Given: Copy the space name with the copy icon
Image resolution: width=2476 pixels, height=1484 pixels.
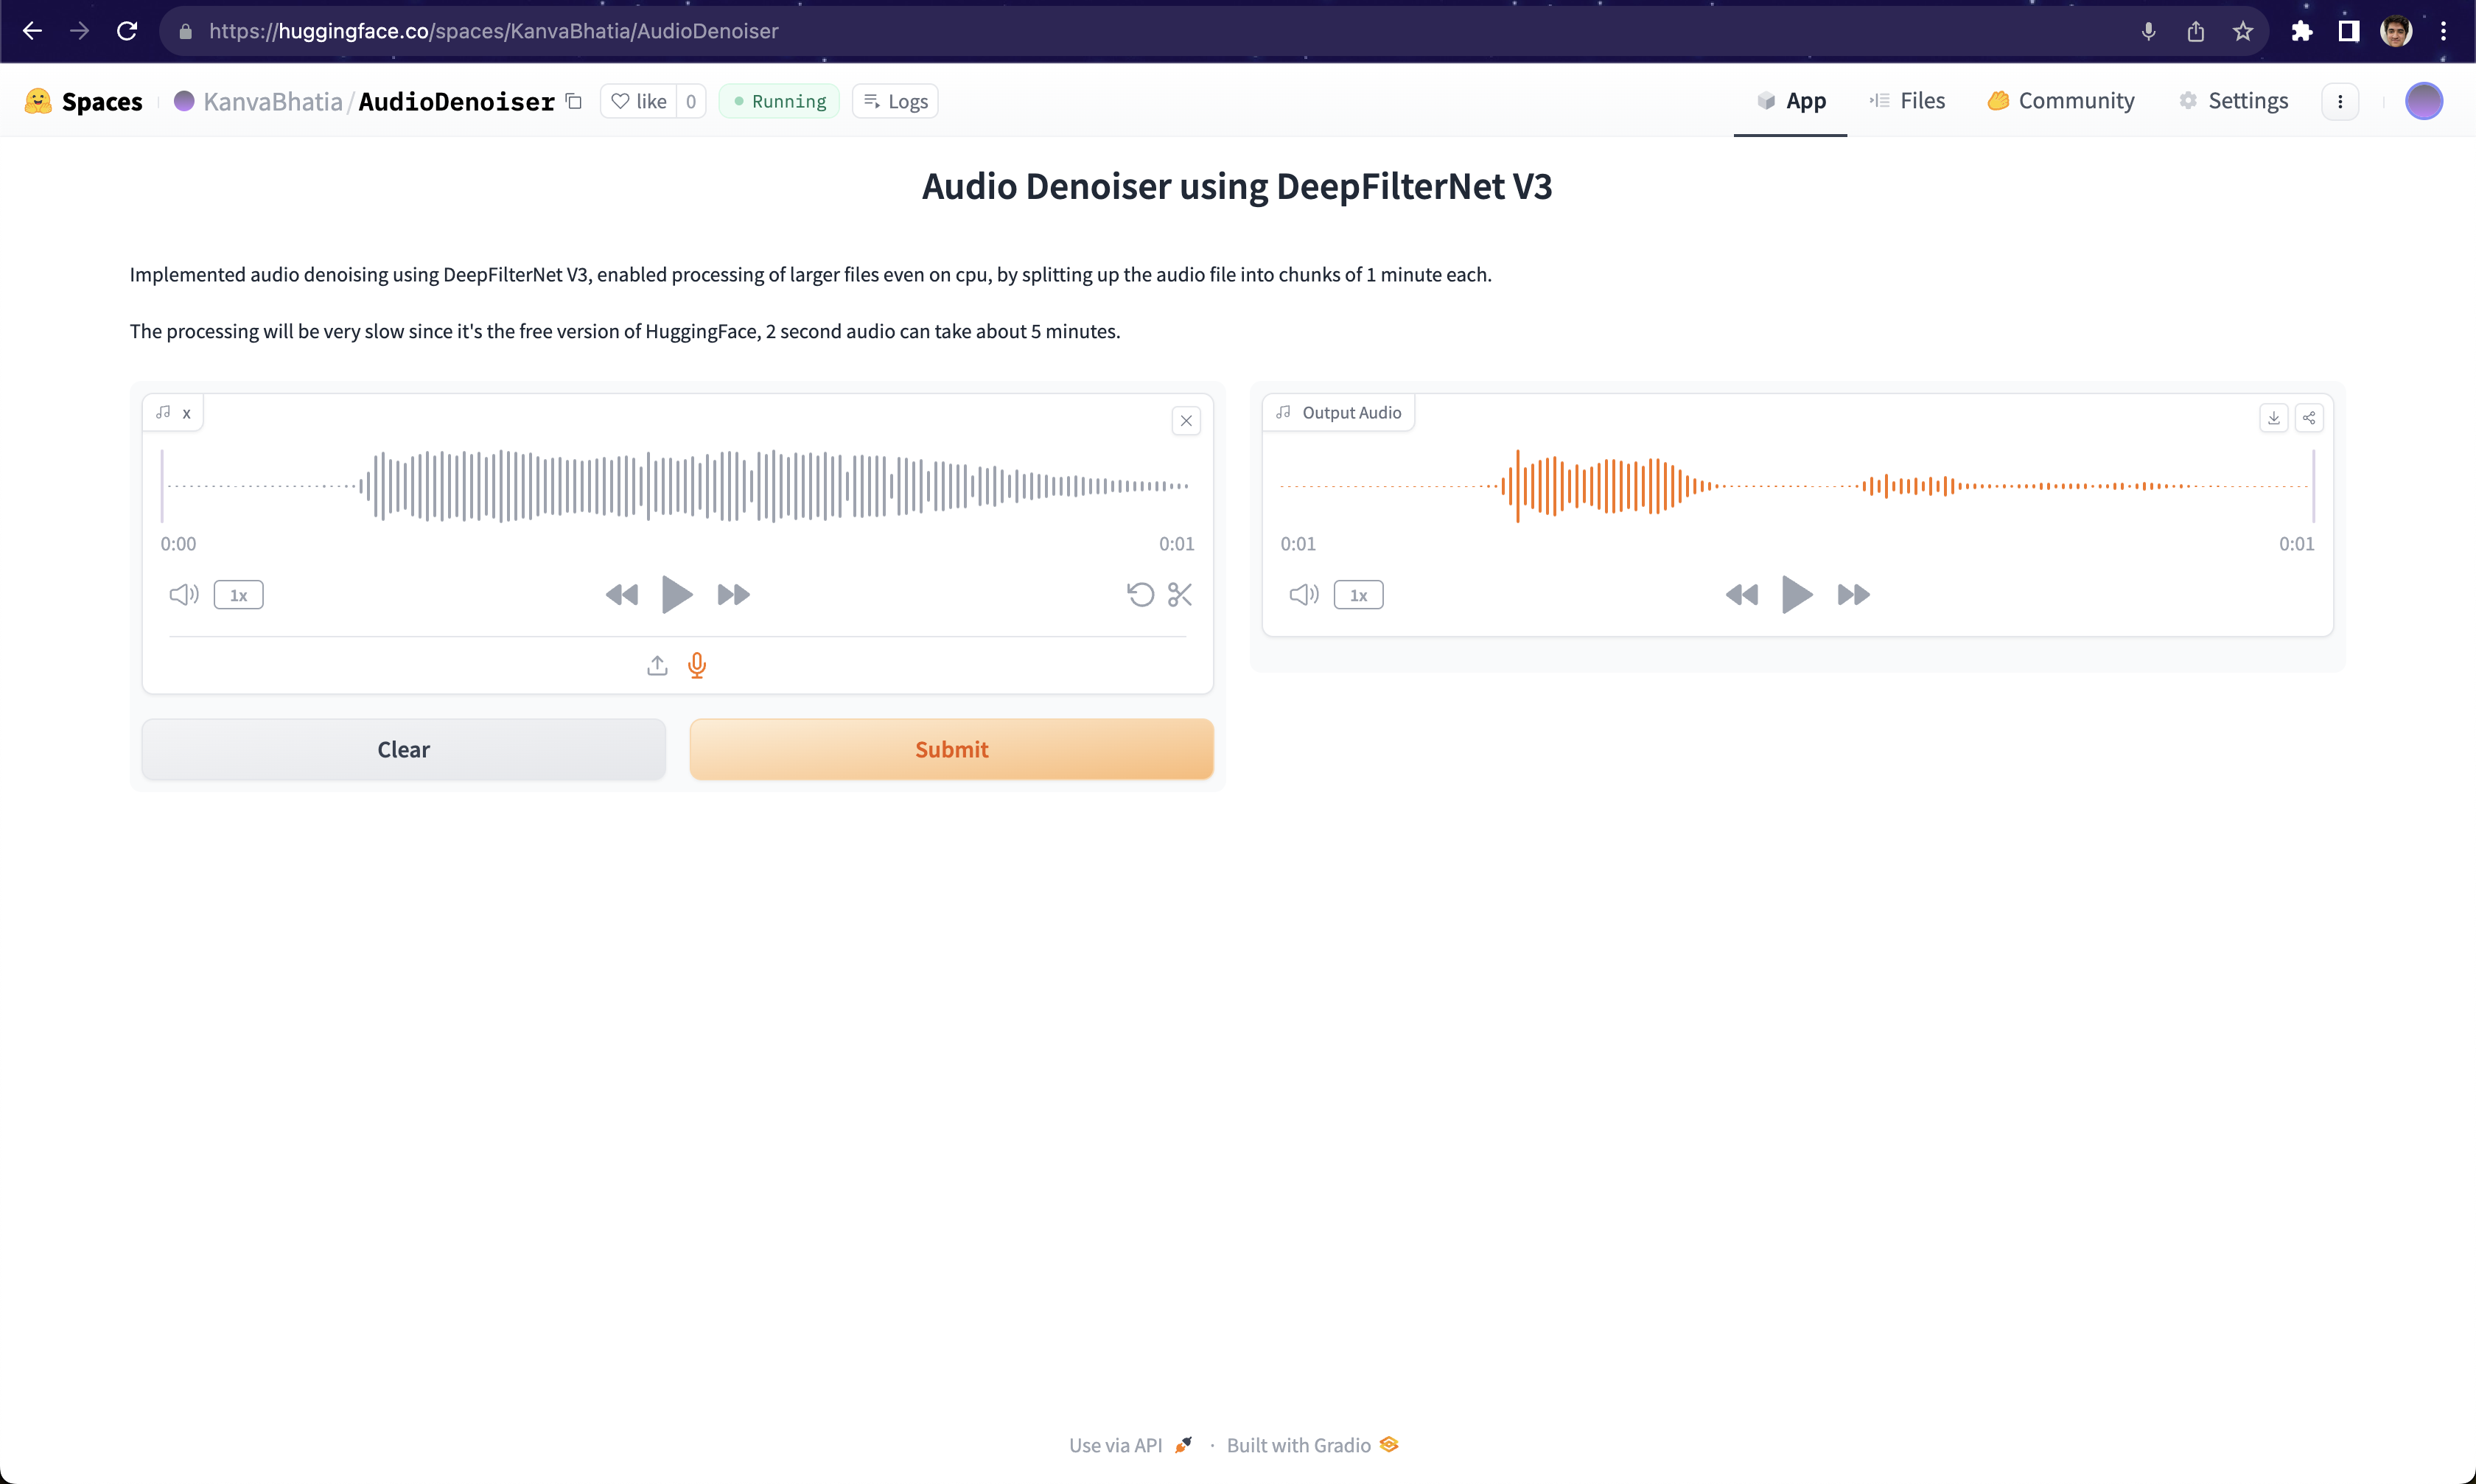Looking at the screenshot, I should coord(574,101).
